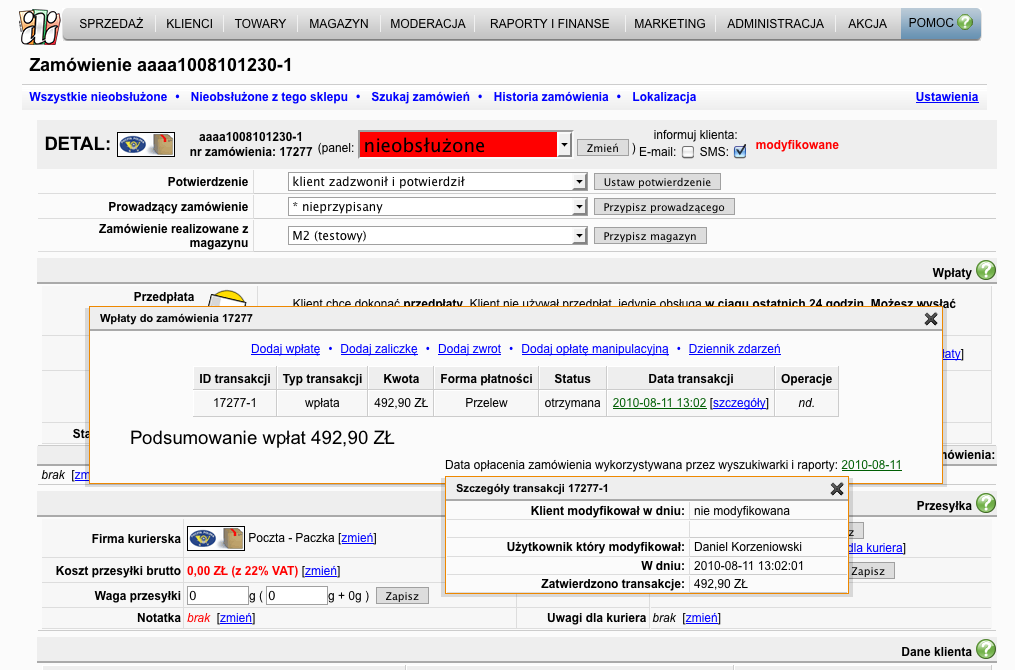Image resolution: width=1015 pixels, height=670 pixels.
Task: Open the KLIENCI menu
Action: 189,24
